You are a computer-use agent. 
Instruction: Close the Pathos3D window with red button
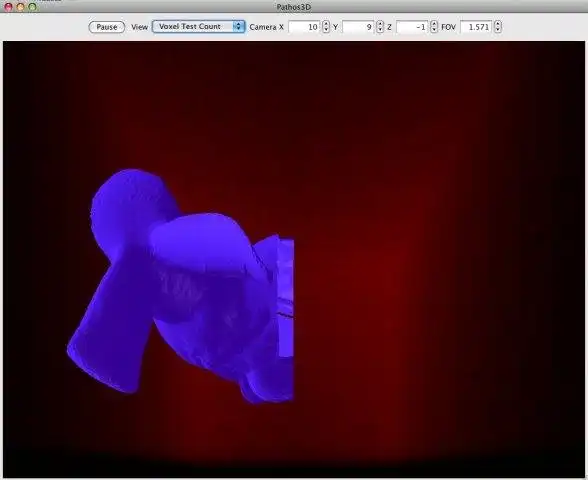tap(8, 7)
